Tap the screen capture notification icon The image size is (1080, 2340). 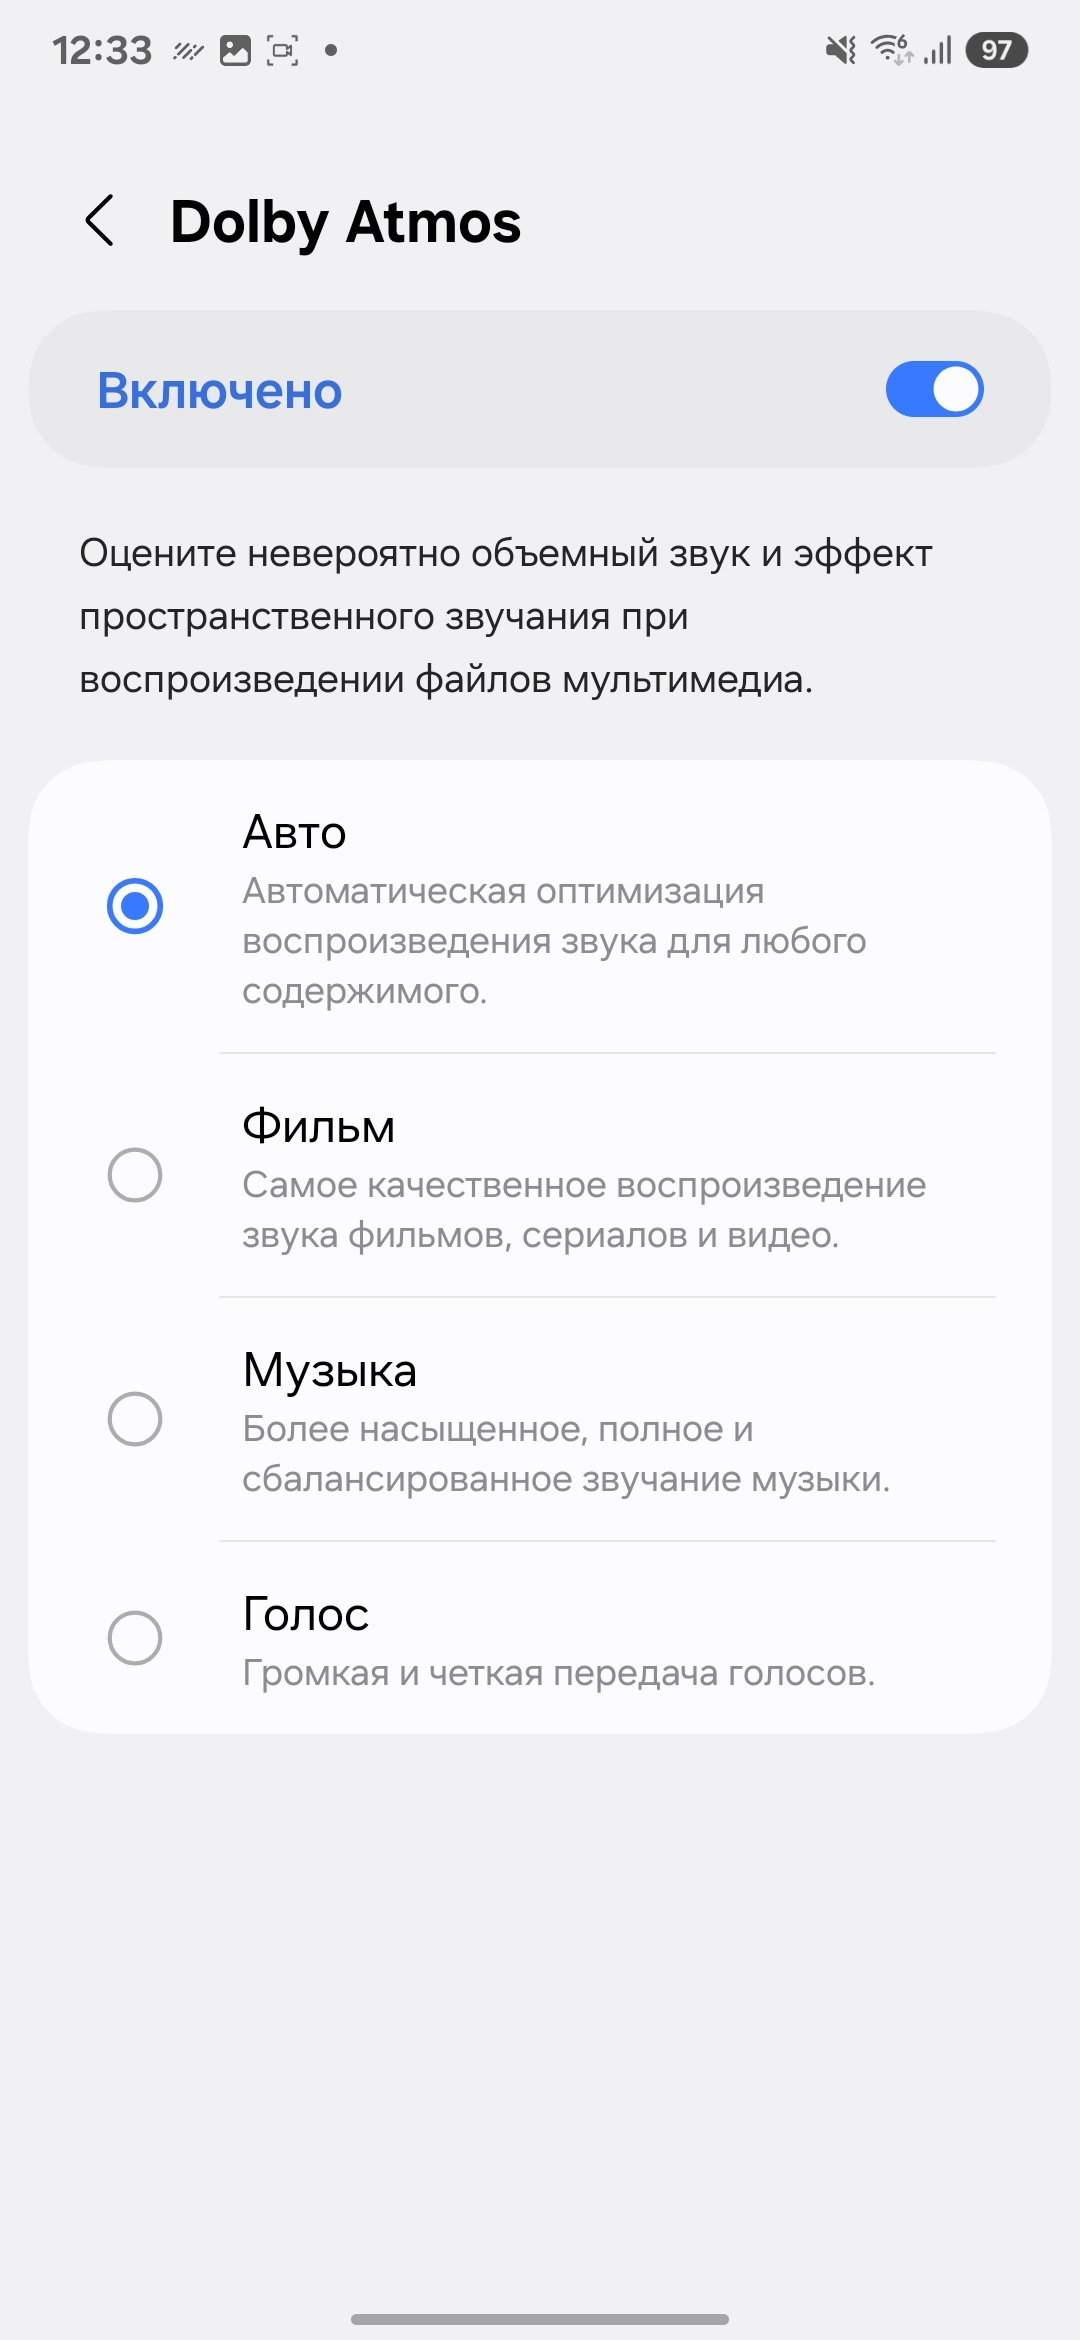tap(283, 50)
